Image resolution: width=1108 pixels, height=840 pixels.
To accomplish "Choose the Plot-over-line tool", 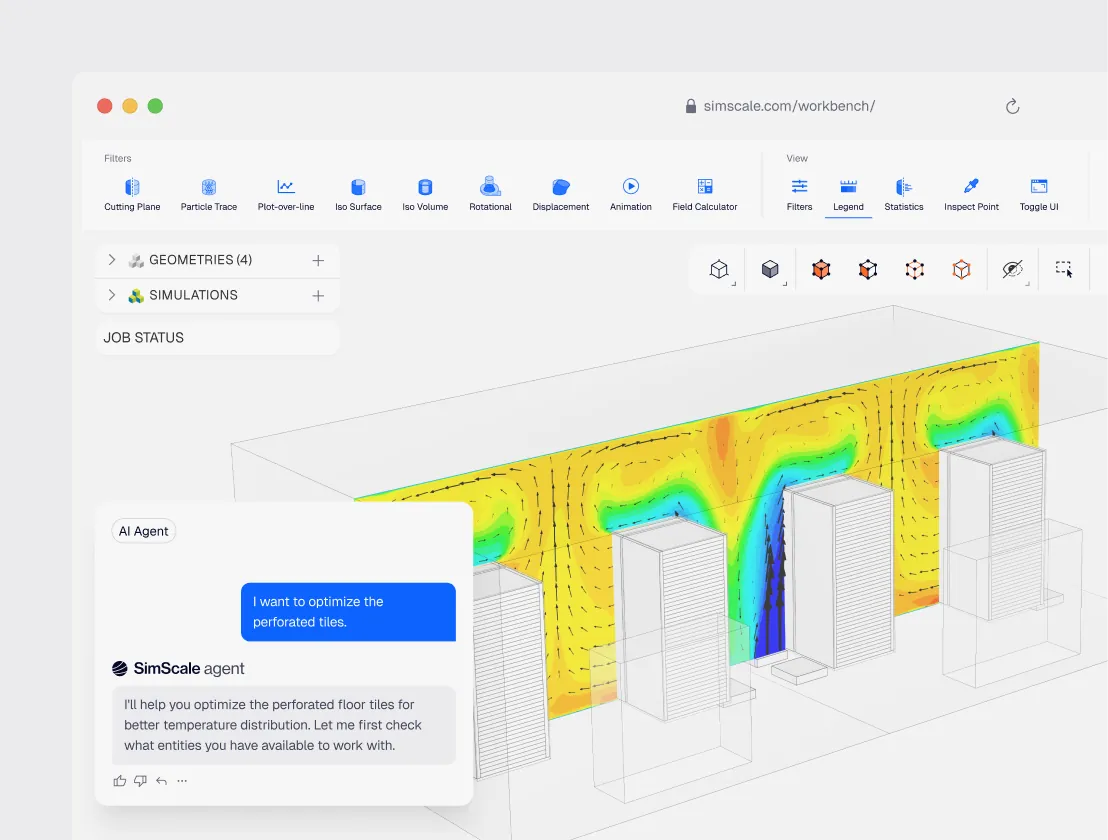I will coord(285,195).
